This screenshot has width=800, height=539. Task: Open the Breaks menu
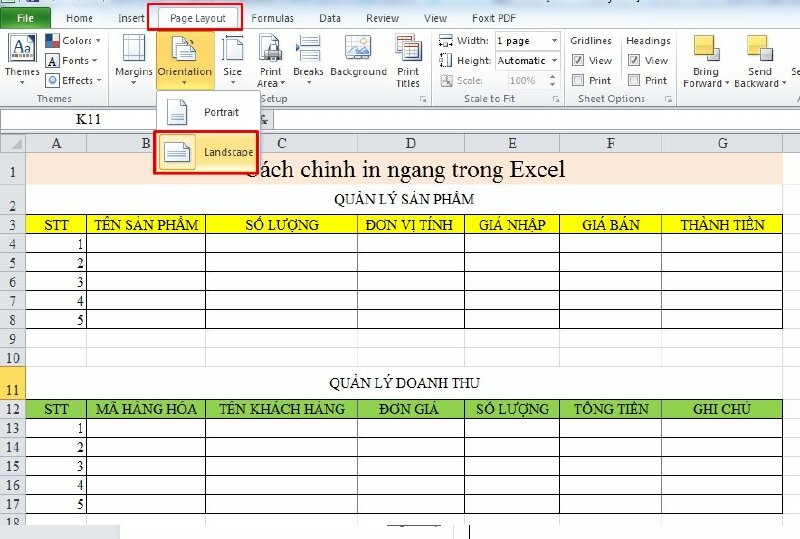click(x=308, y=60)
